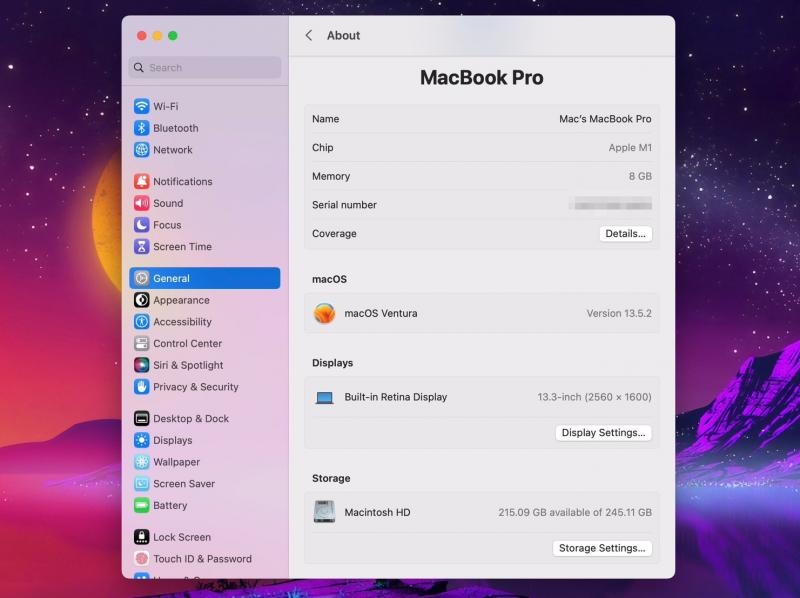
Task: Click the Macintosh HD drive icon
Action: click(x=324, y=512)
